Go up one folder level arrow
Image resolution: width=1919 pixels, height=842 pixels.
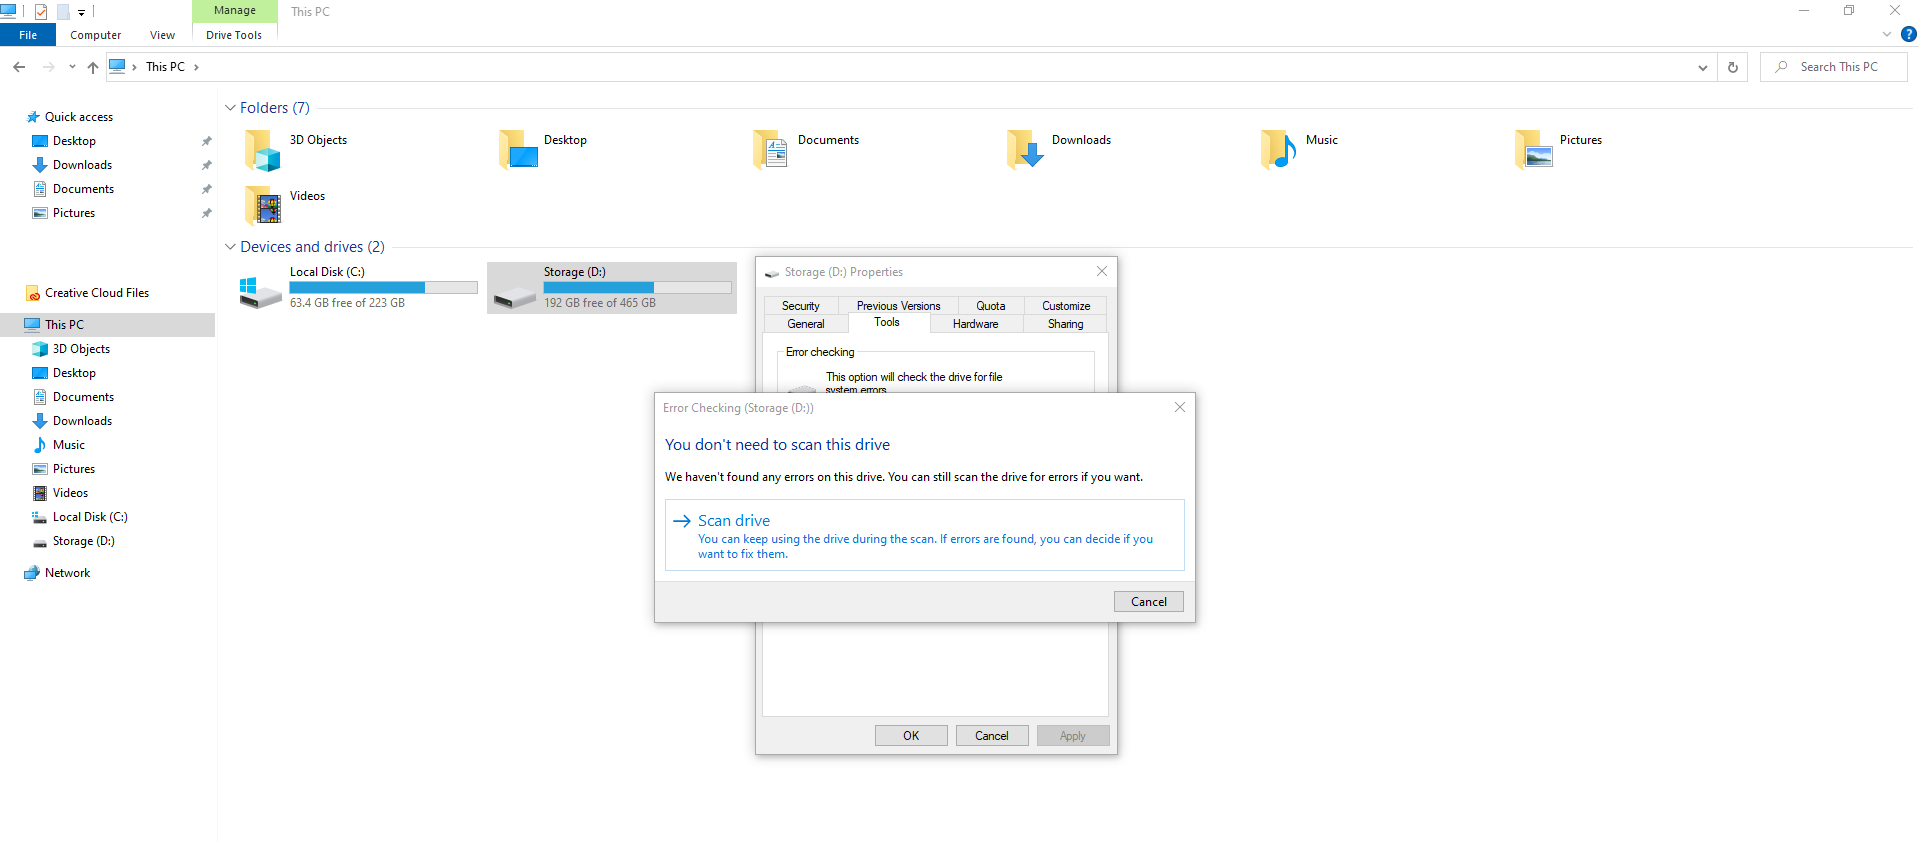93,67
